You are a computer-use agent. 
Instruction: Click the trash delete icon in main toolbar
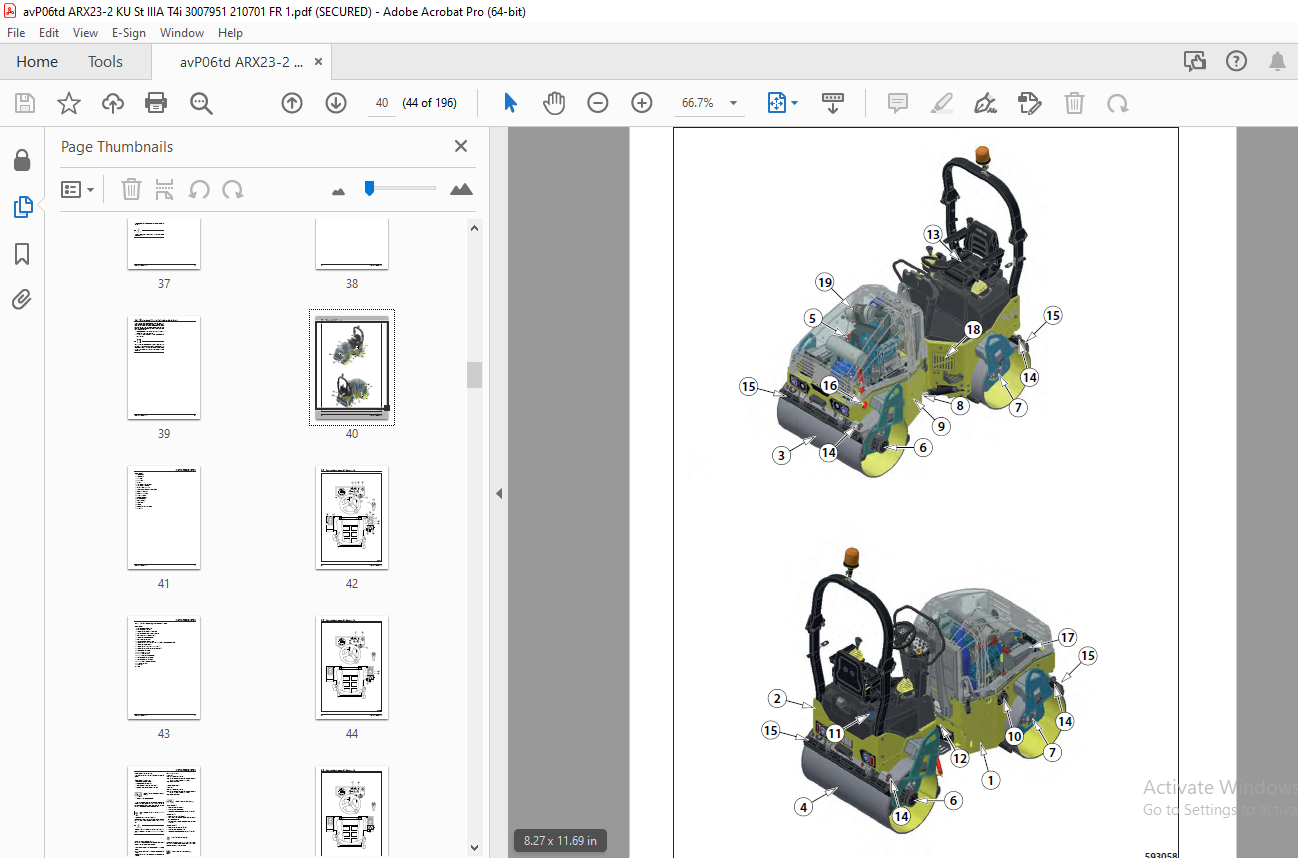[x=1074, y=103]
